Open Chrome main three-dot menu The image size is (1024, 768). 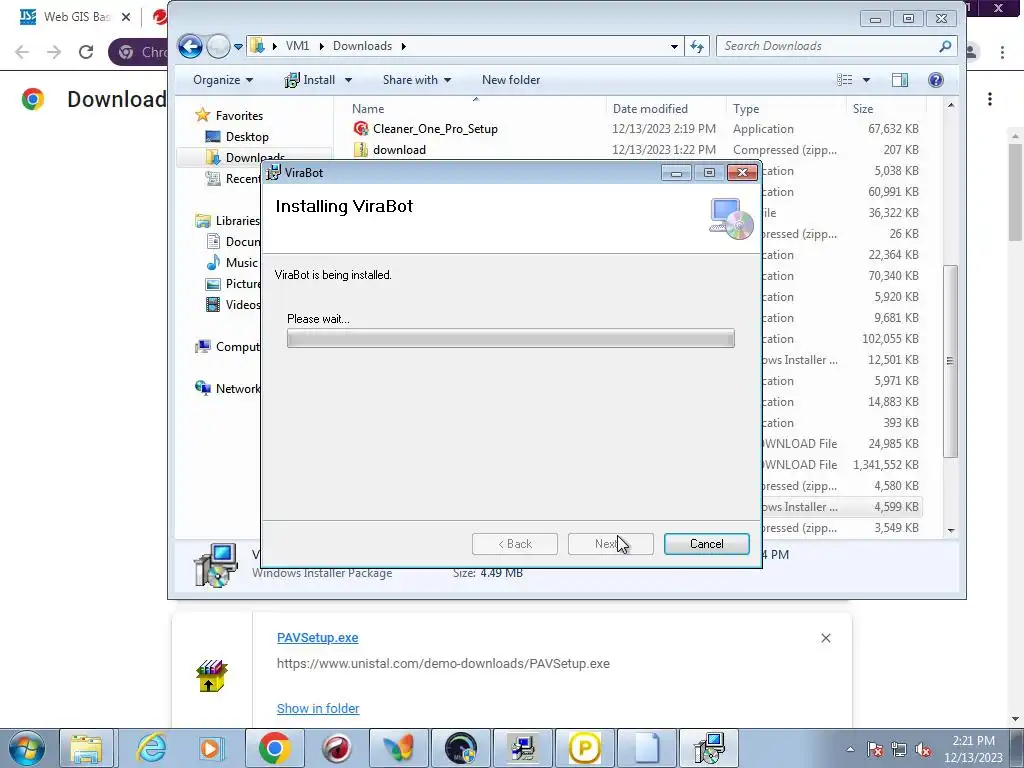(x=1002, y=52)
